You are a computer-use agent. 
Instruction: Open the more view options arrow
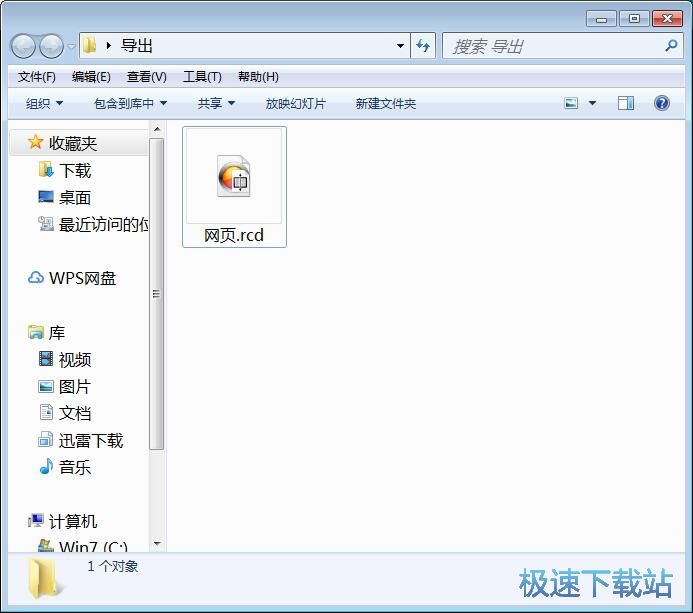(593, 103)
